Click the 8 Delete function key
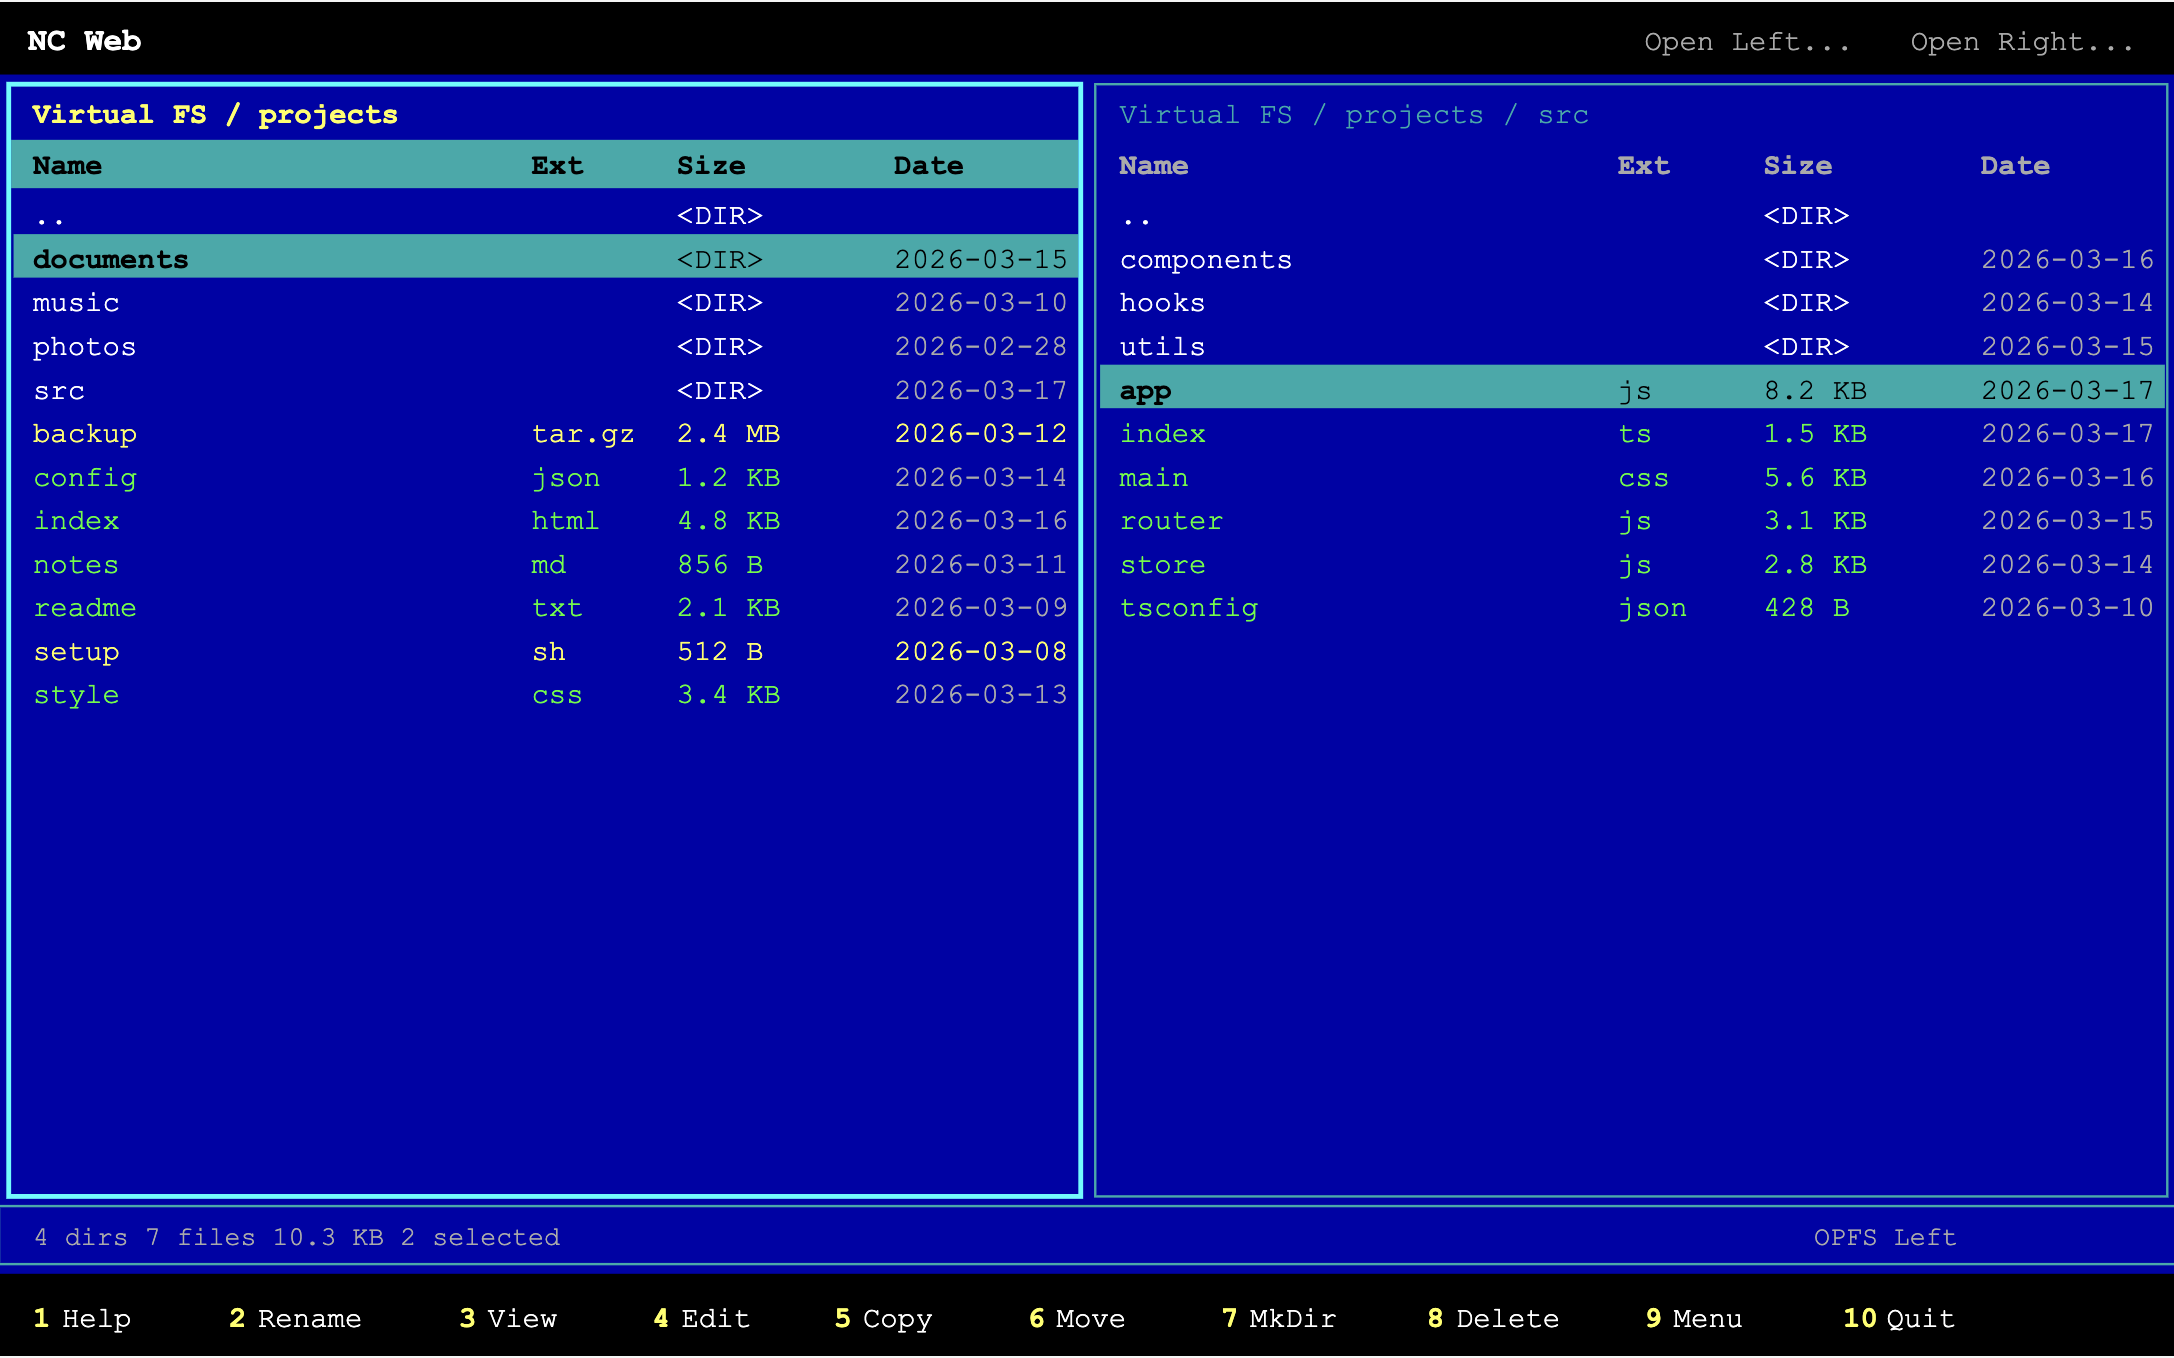 click(x=1492, y=1318)
